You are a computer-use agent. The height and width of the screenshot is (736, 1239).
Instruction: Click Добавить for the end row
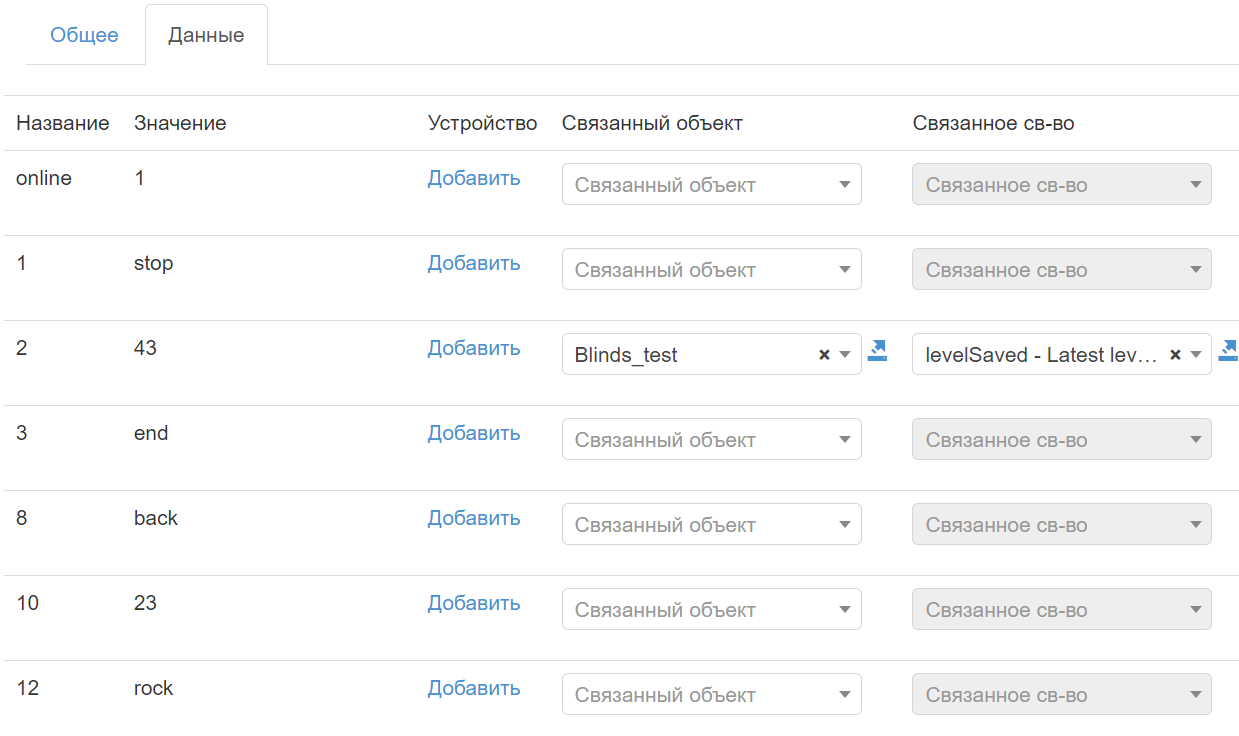click(474, 433)
